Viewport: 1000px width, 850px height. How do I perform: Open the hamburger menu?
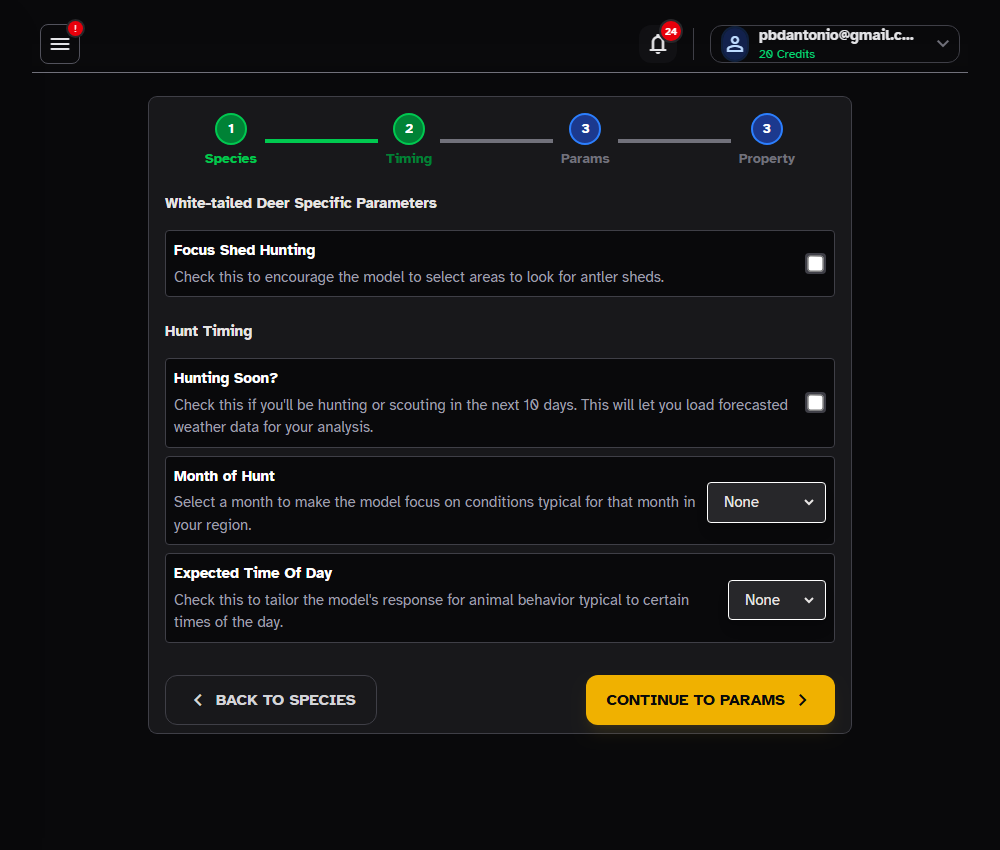60,44
